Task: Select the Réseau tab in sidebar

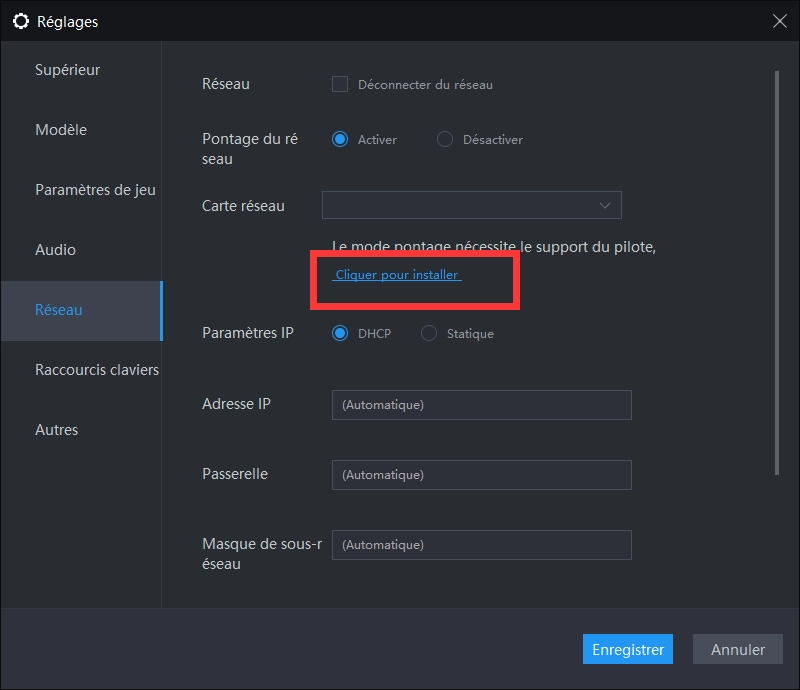Action: point(59,310)
